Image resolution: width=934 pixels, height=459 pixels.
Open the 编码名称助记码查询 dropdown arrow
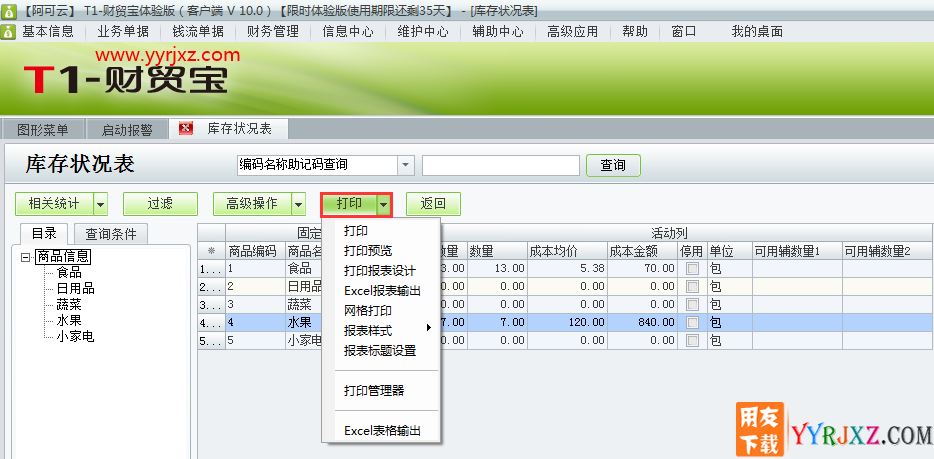tap(406, 165)
